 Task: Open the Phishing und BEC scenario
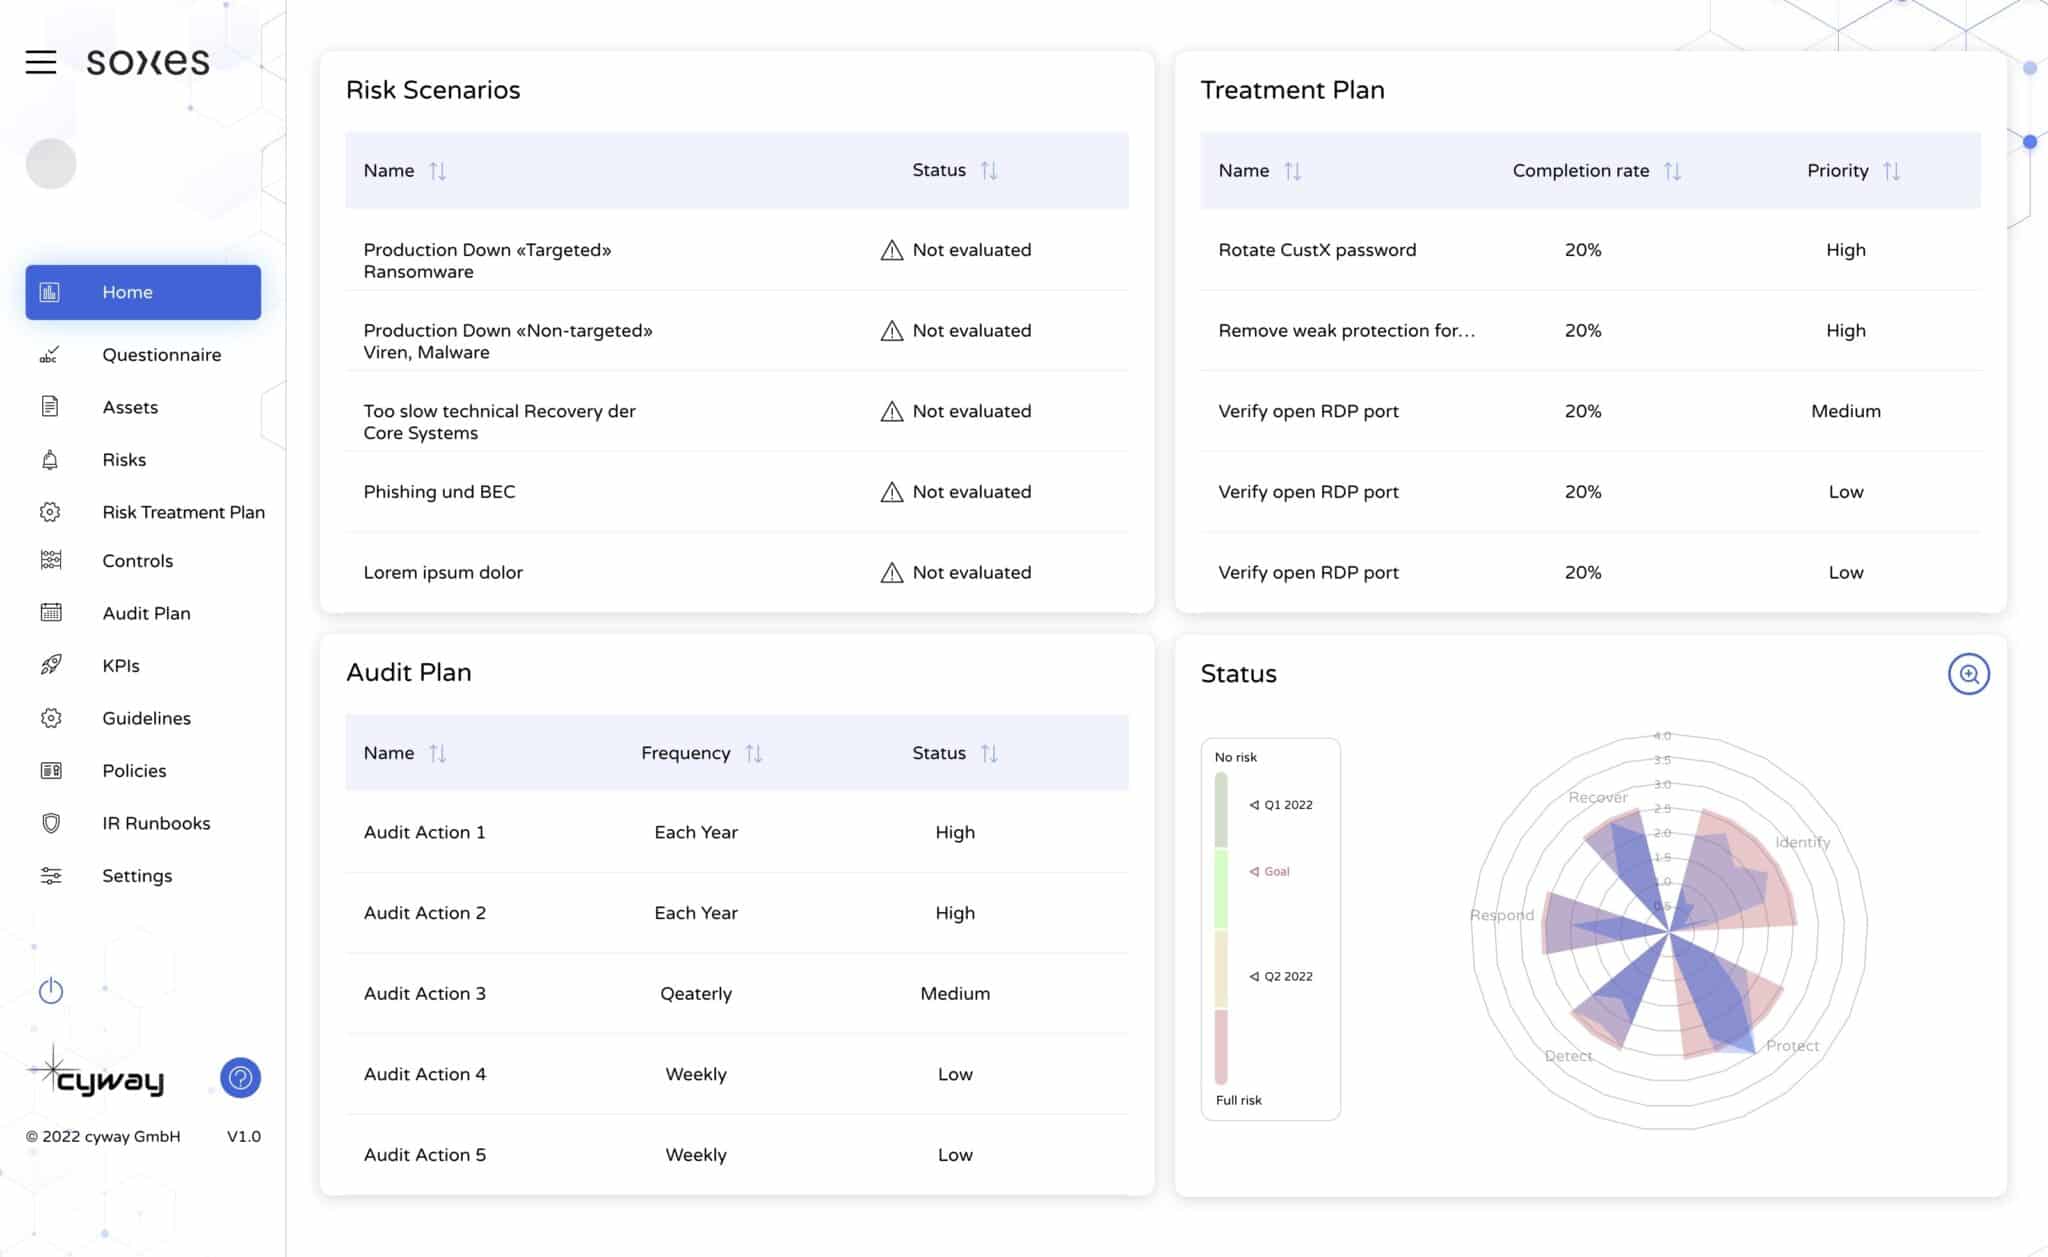(439, 492)
